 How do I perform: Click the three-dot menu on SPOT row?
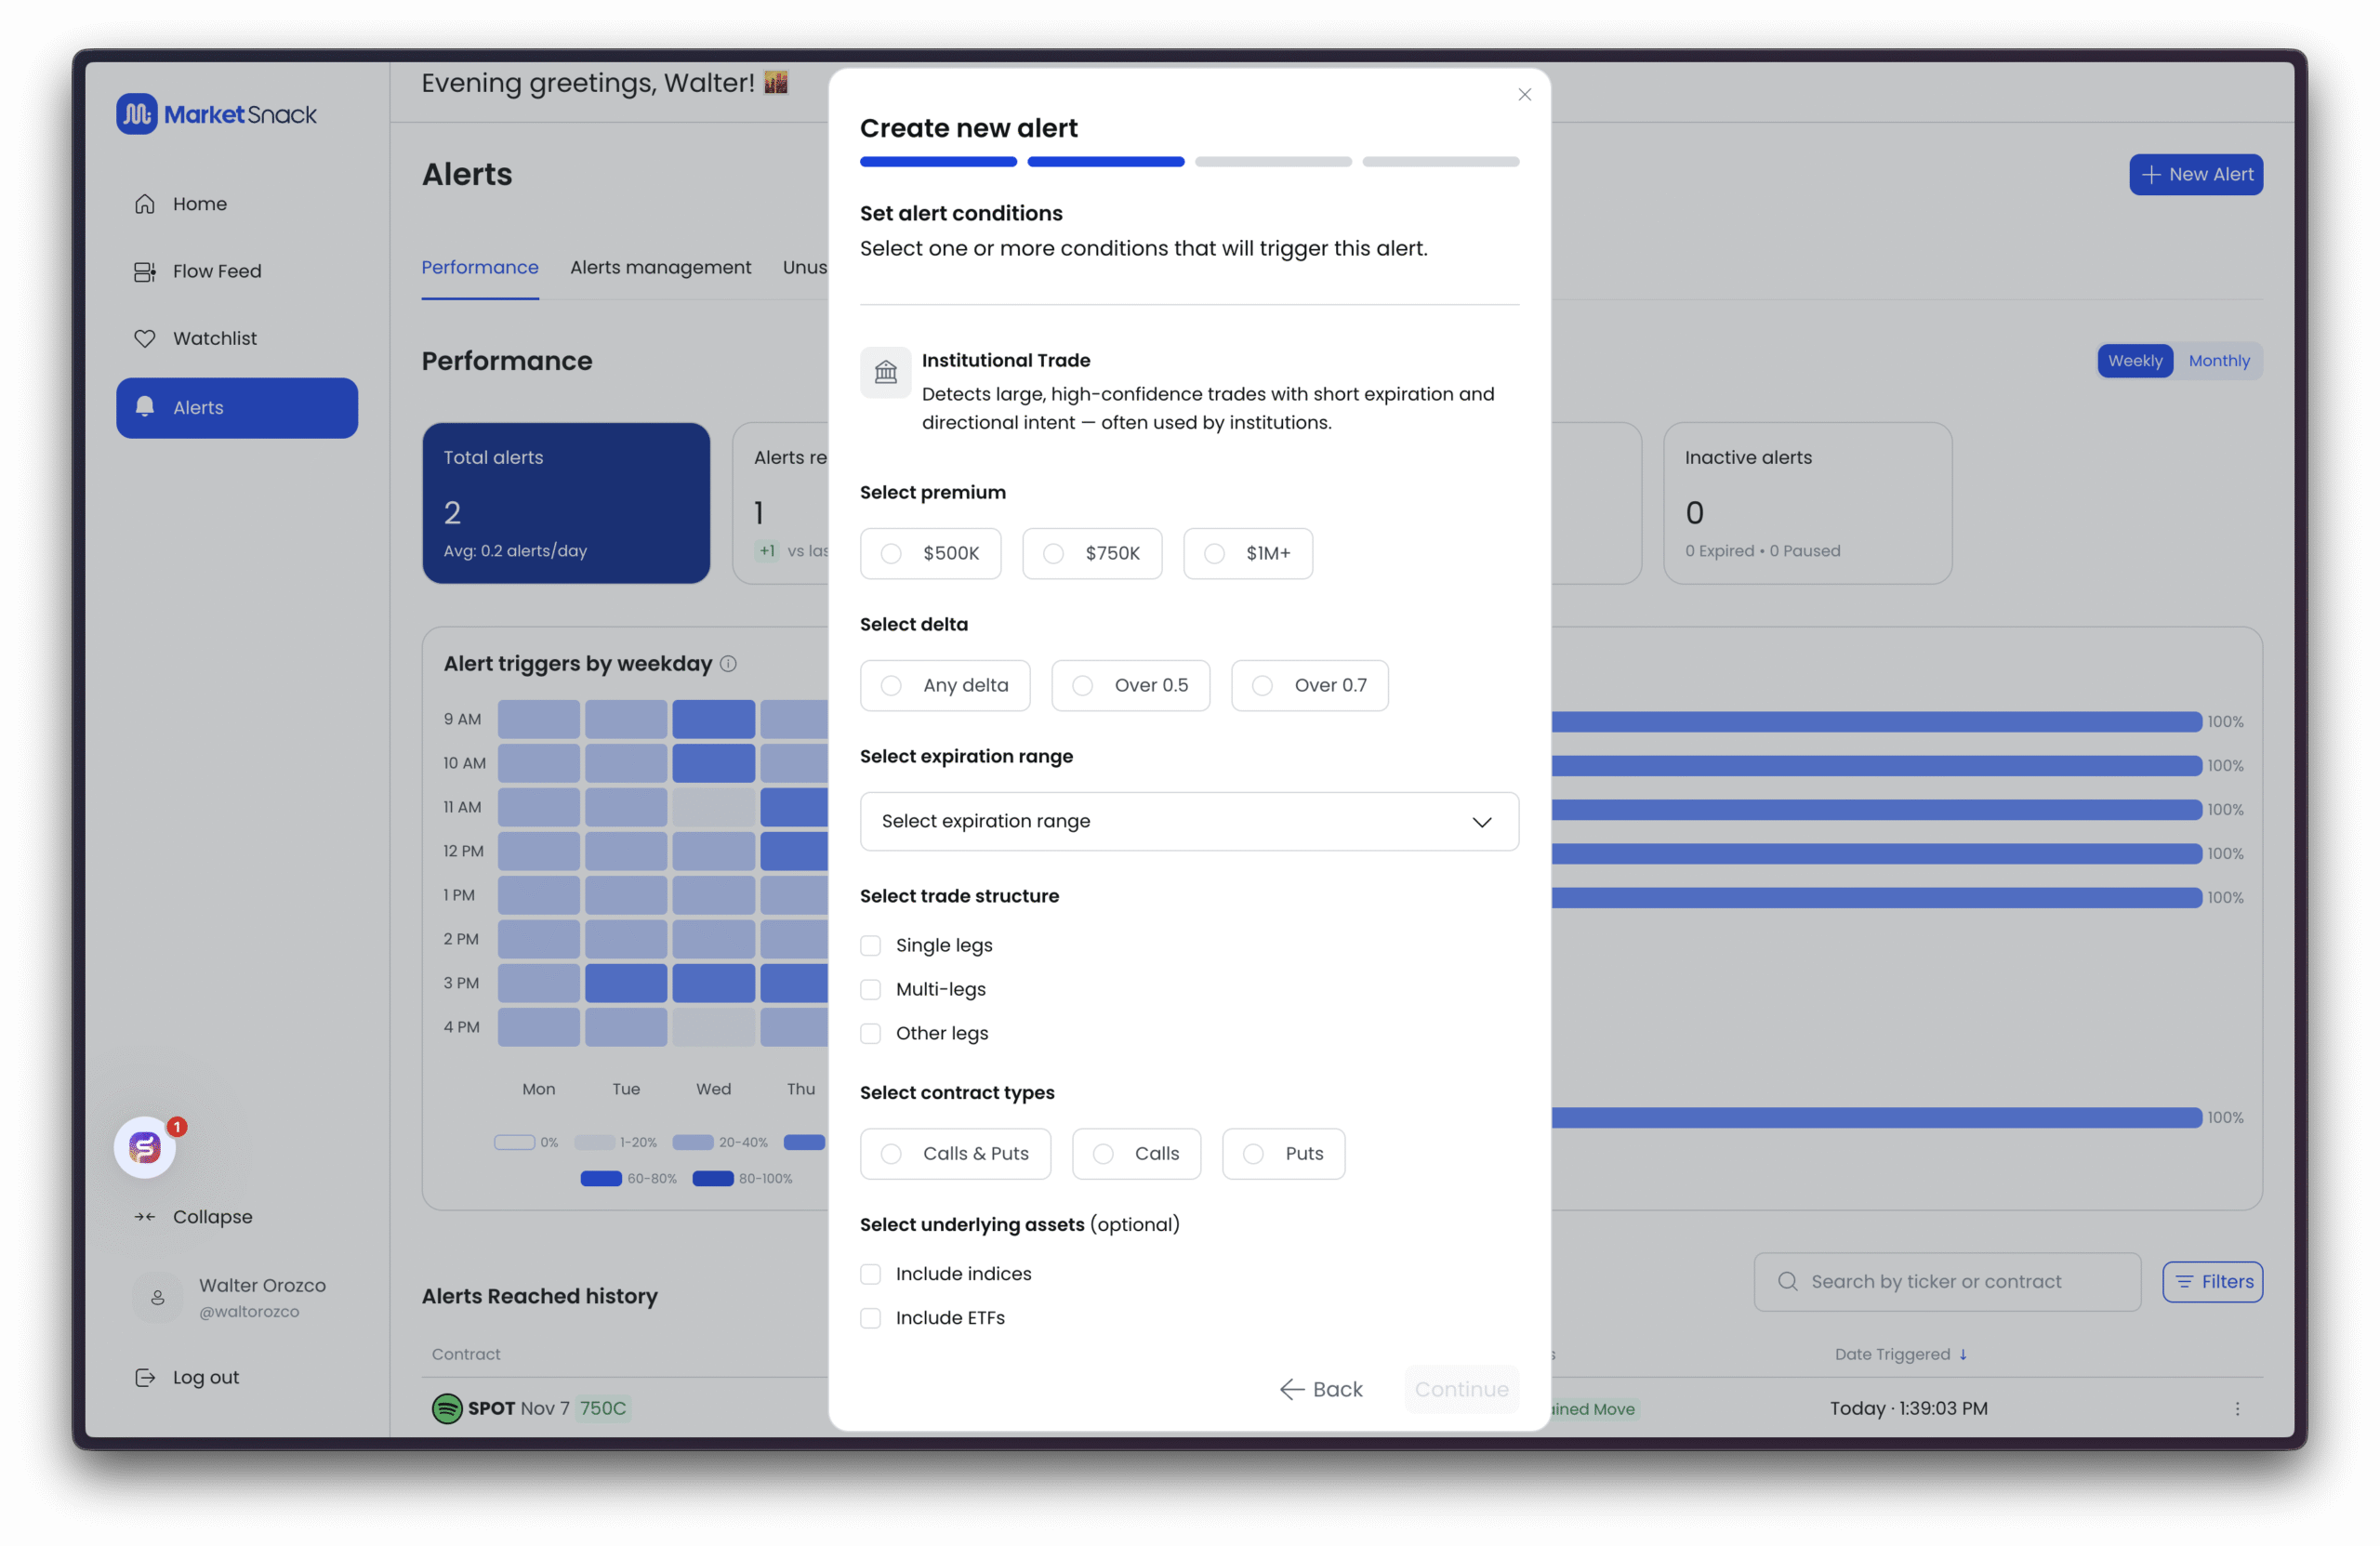[2237, 1409]
